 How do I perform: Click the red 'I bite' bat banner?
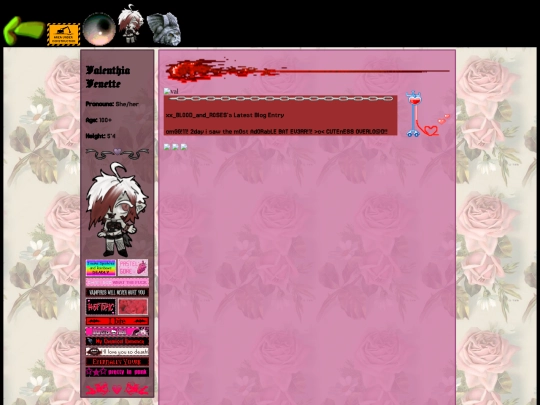(117, 321)
